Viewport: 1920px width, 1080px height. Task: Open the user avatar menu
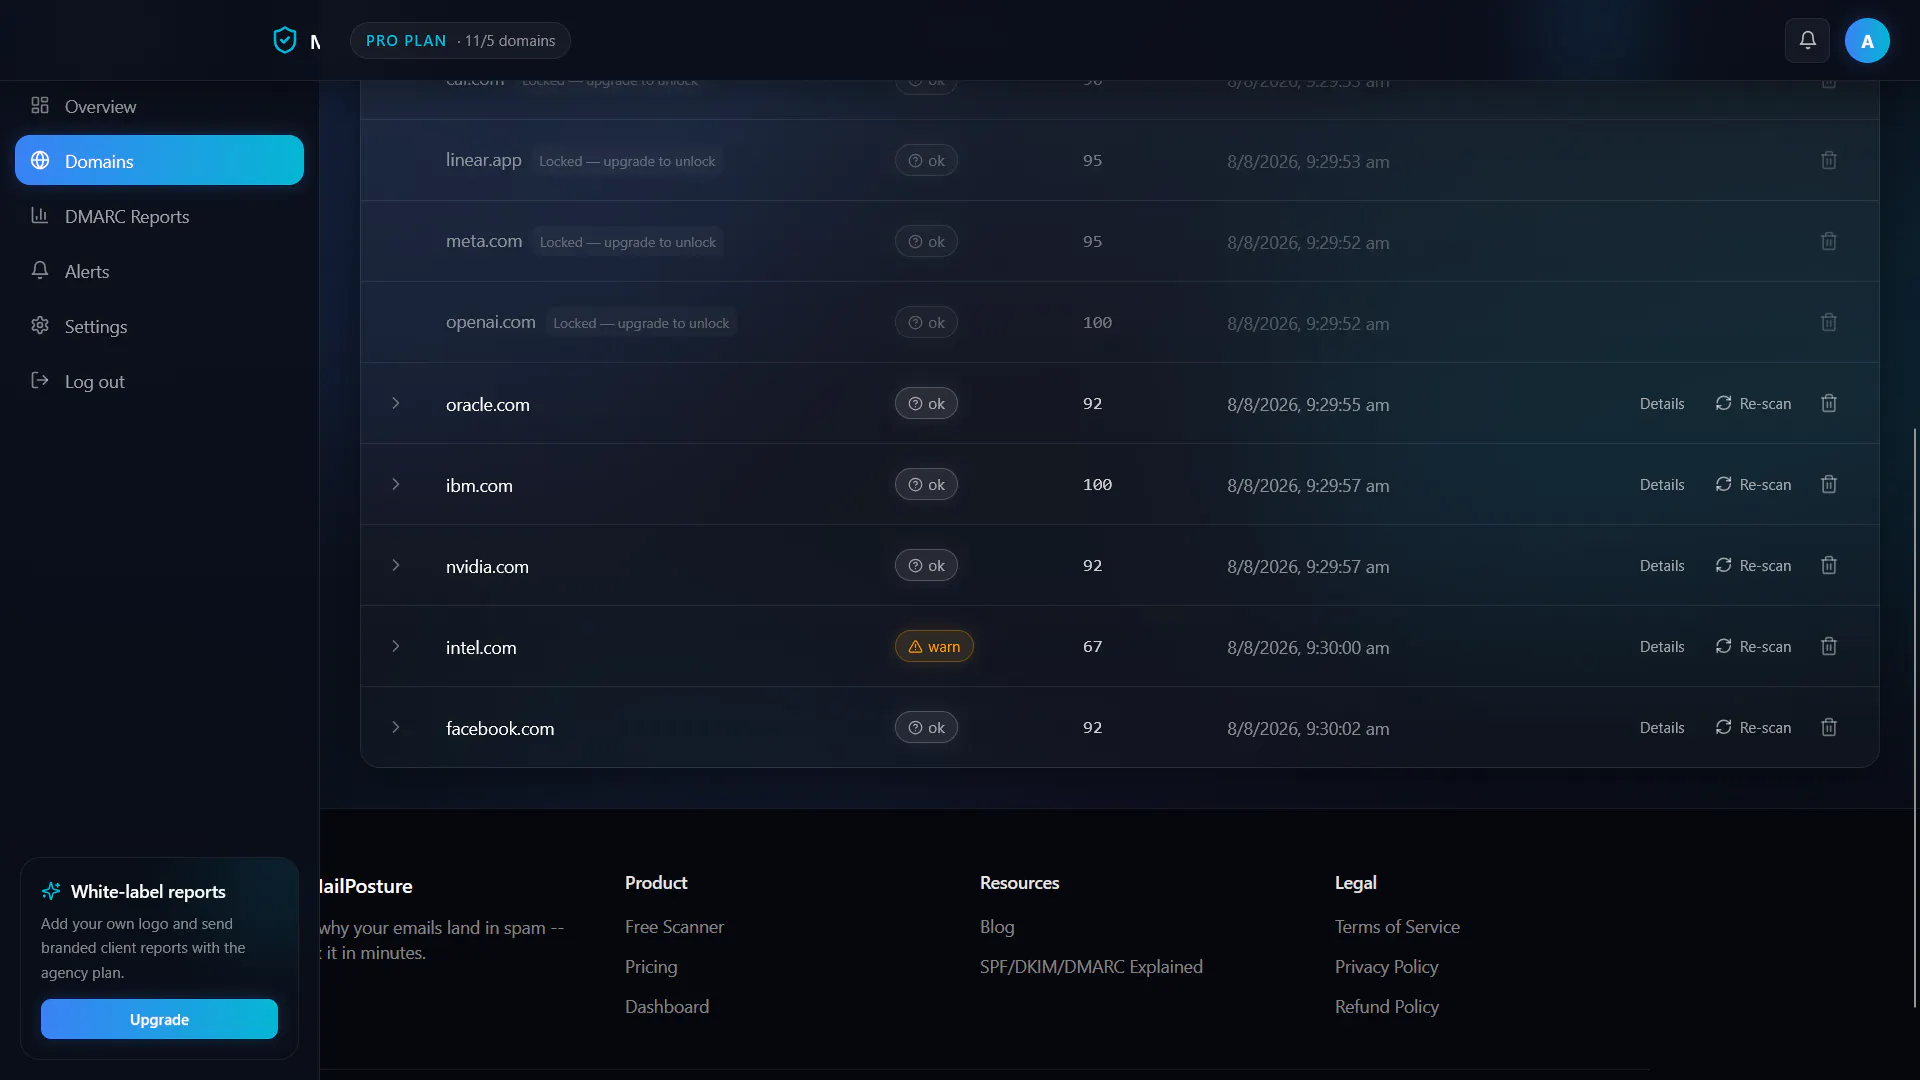(x=1867, y=41)
